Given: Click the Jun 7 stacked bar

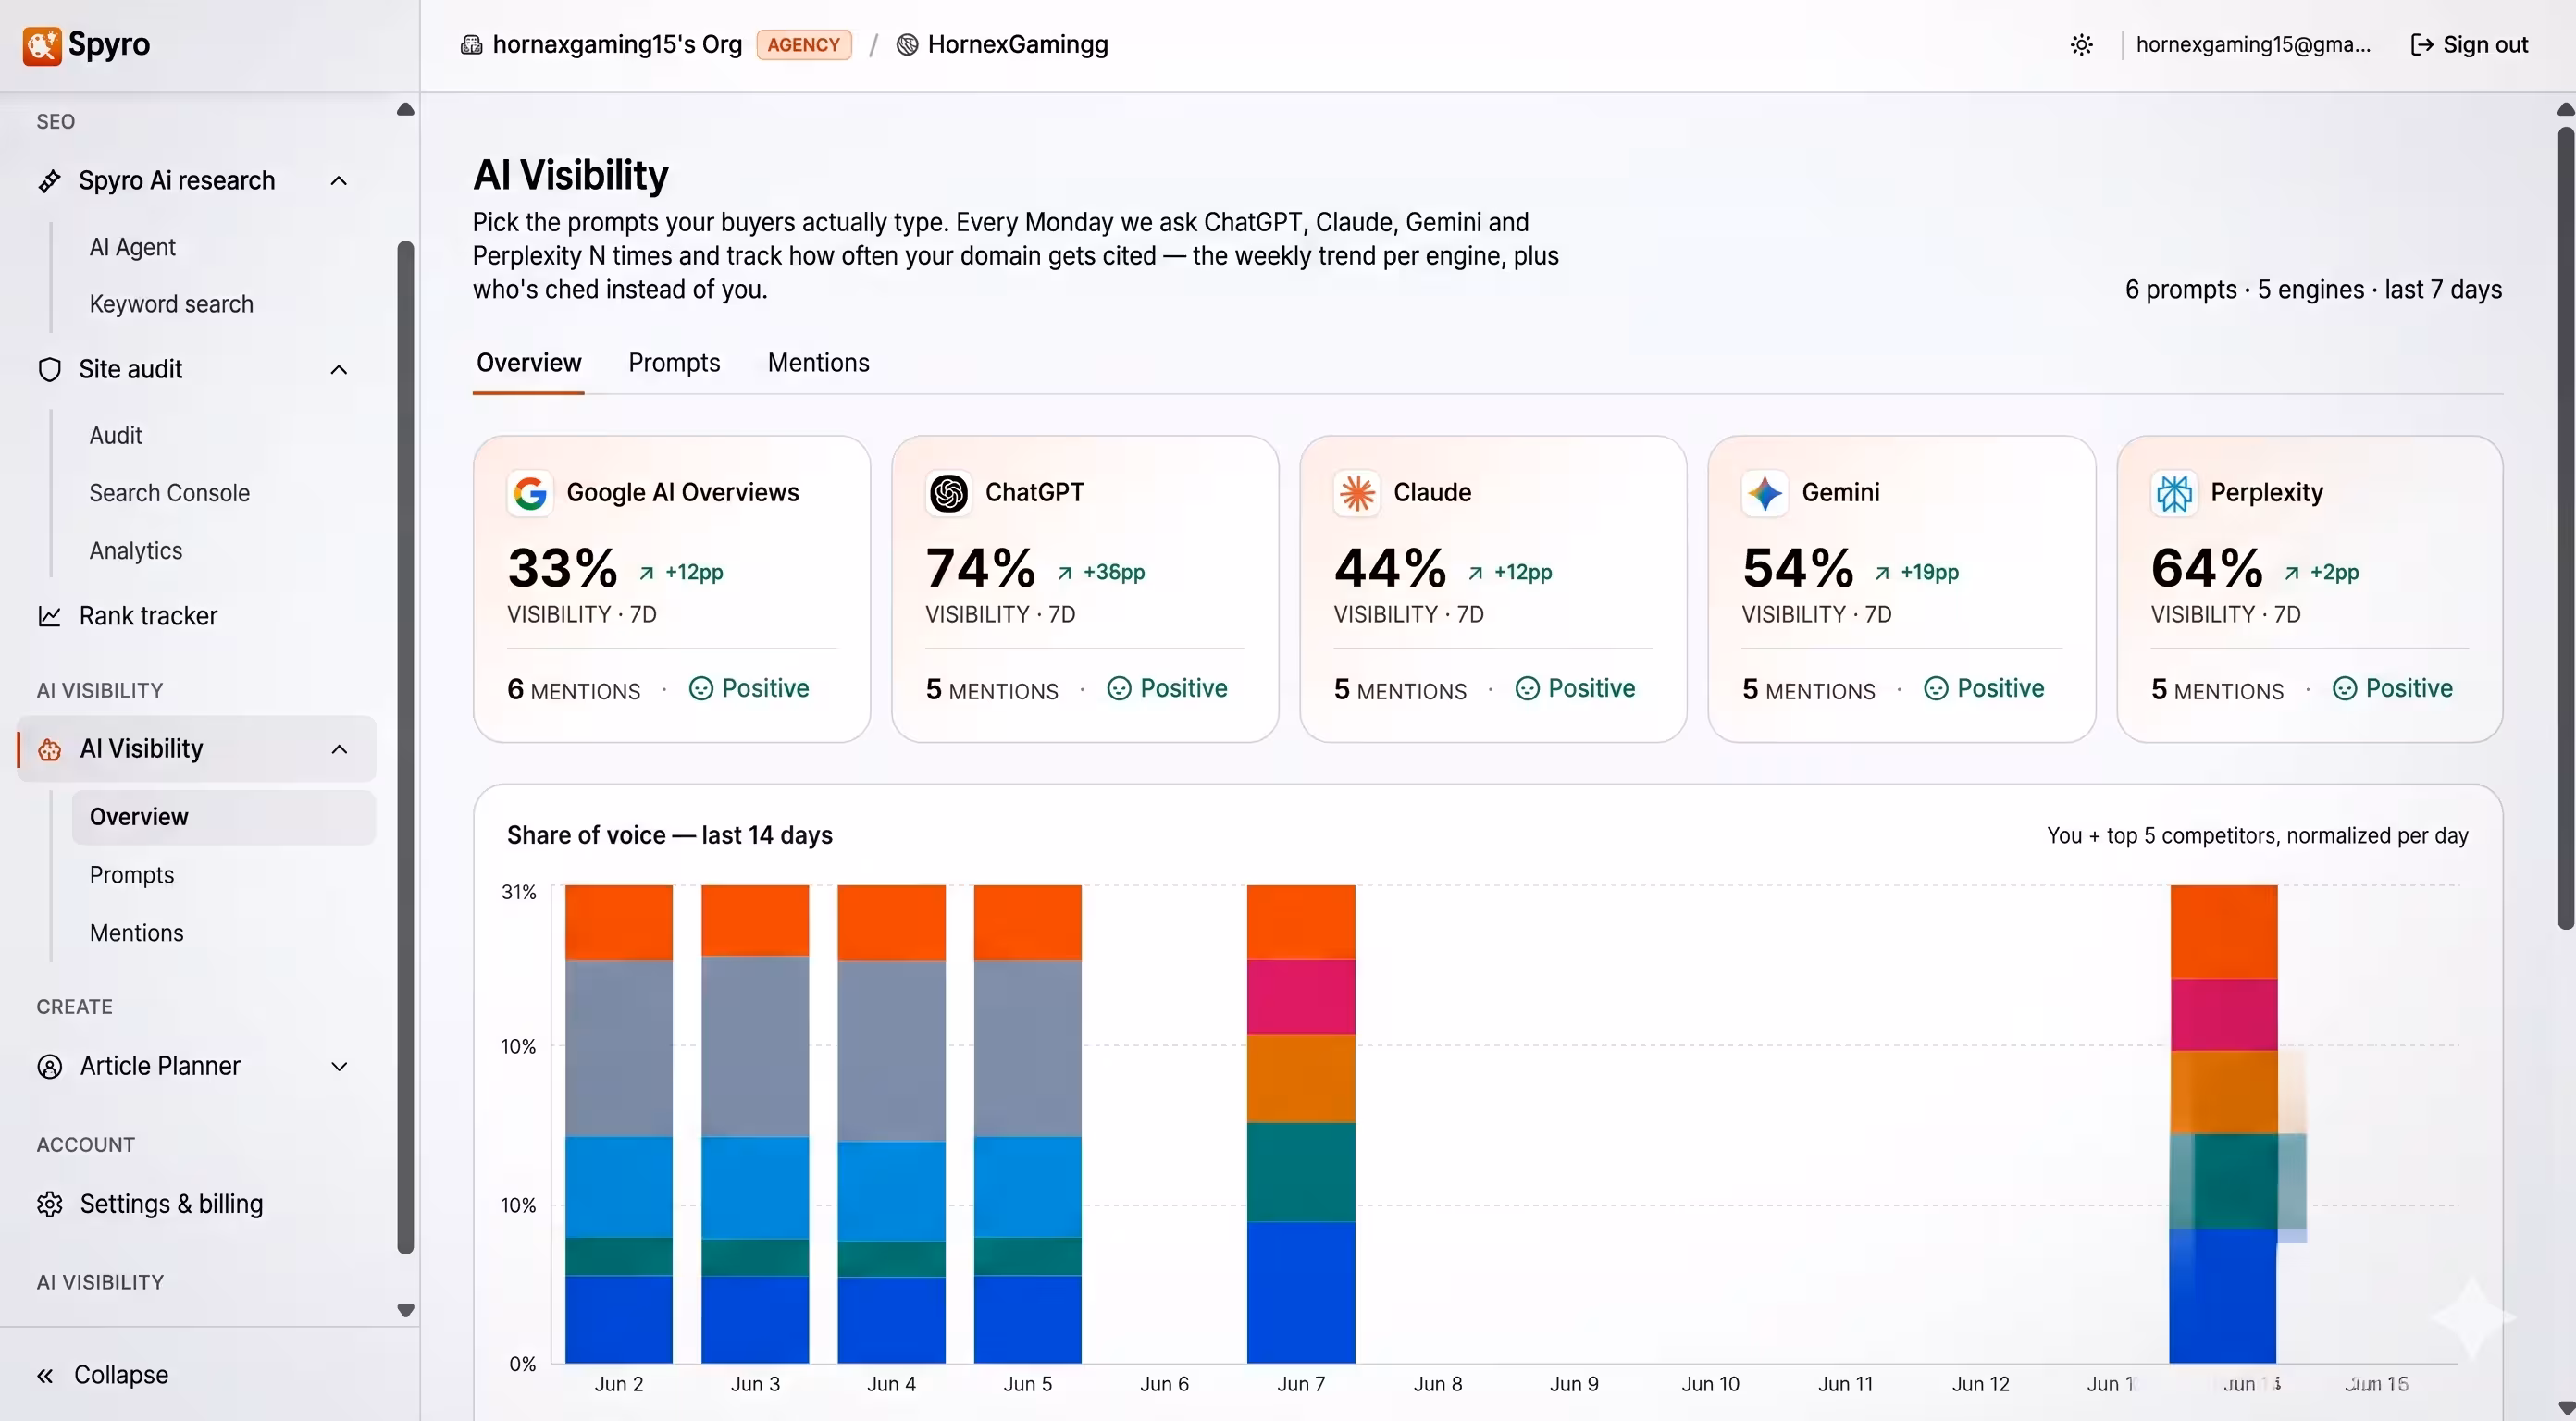Looking at the screenshot, I should (x=1301, y=1123).
